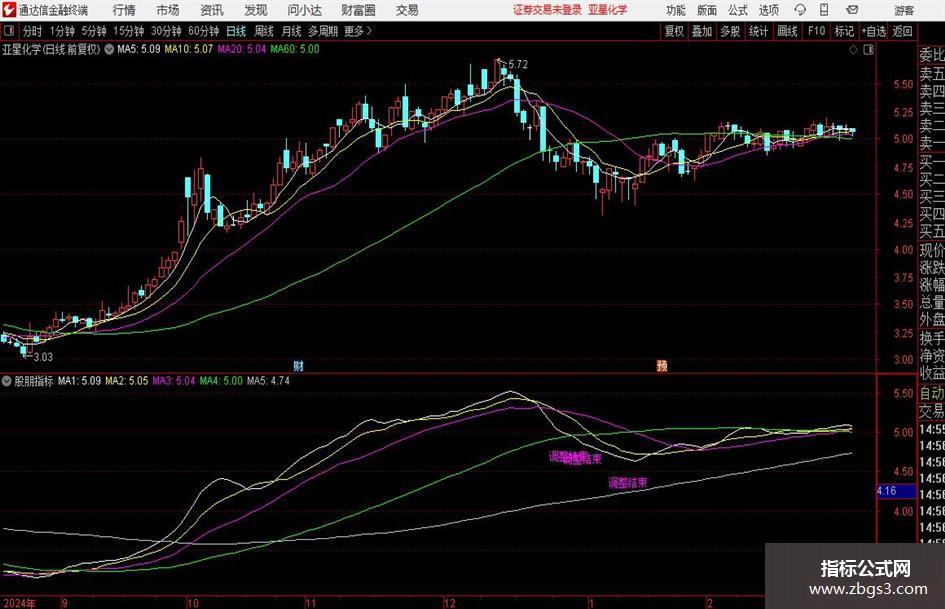
Task: Toggle the 复权 option
Action: pos(674,31)
